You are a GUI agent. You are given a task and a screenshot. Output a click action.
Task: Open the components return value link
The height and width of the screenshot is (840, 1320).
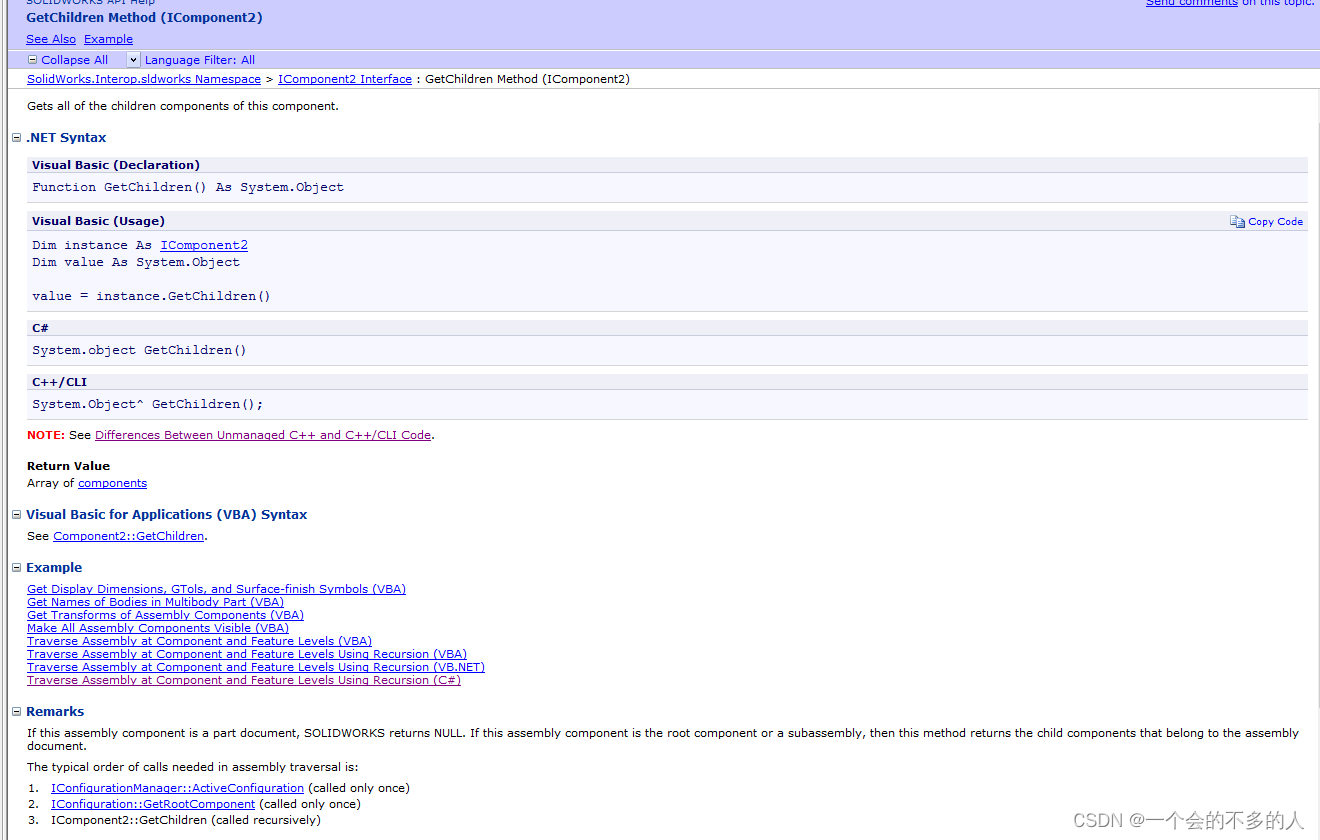[x=112, y=483]
